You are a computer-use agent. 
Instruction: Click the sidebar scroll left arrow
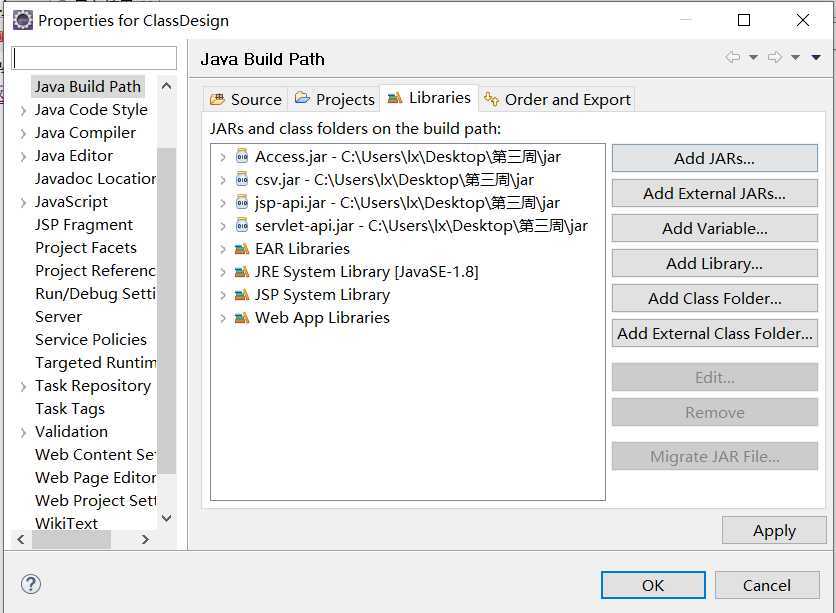coord(21,539)
